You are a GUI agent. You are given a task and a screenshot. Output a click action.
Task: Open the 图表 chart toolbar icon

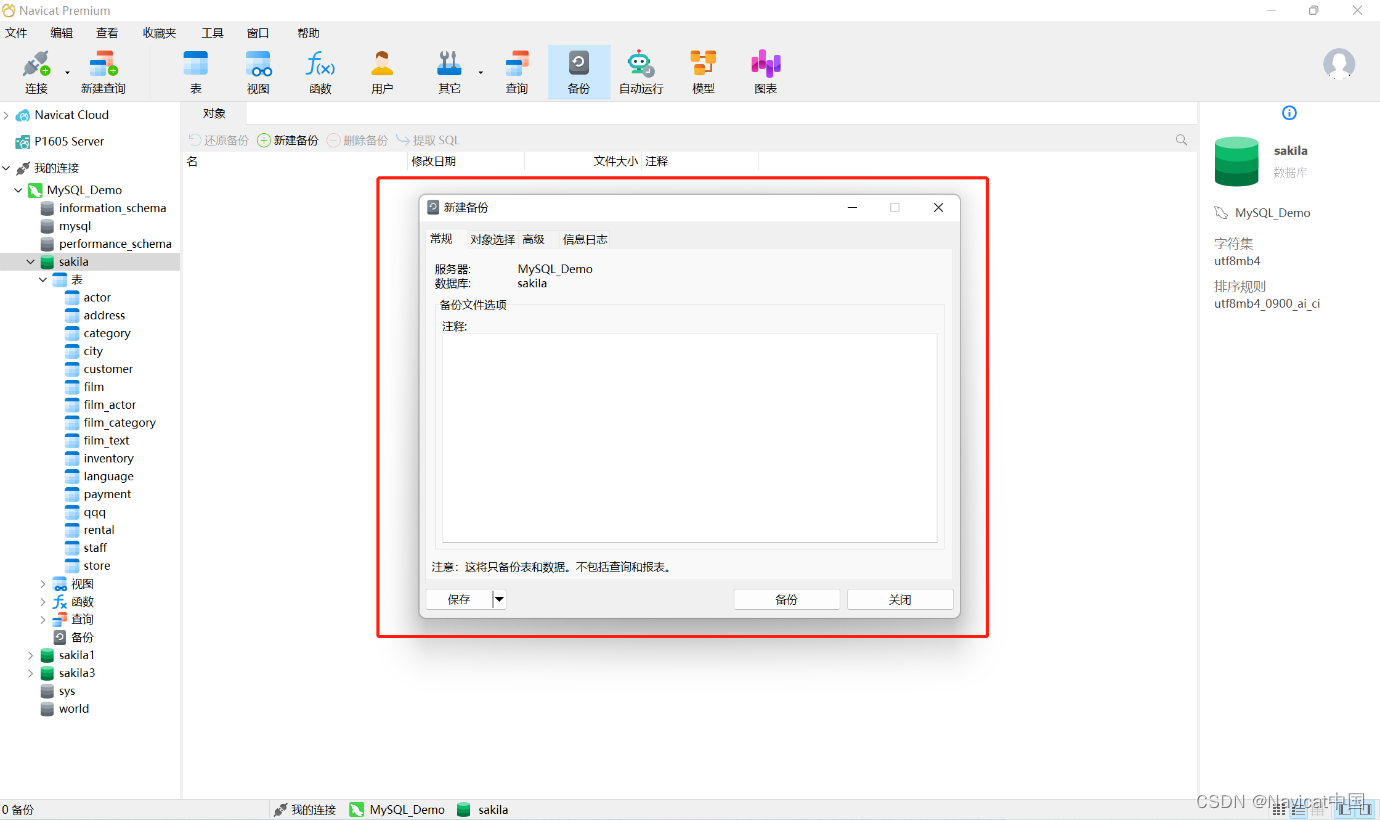click(766, 72)
